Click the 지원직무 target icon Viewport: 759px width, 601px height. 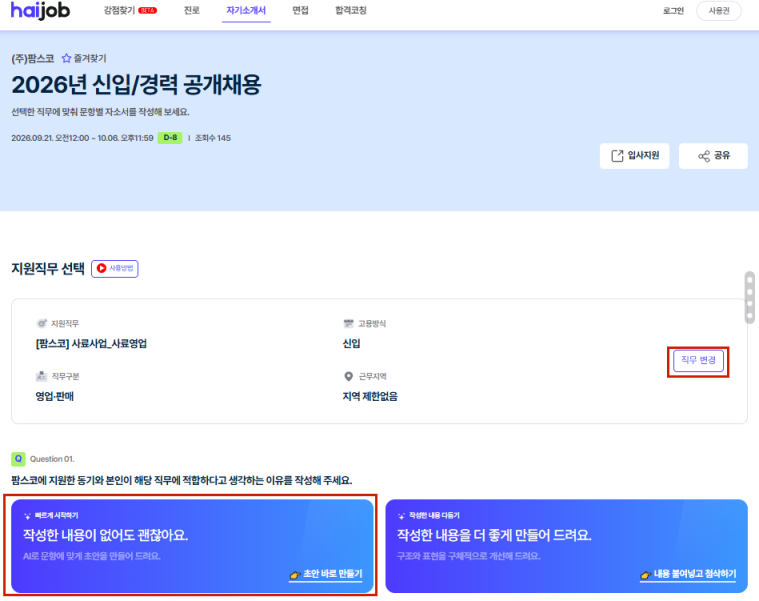pos(42,323)
